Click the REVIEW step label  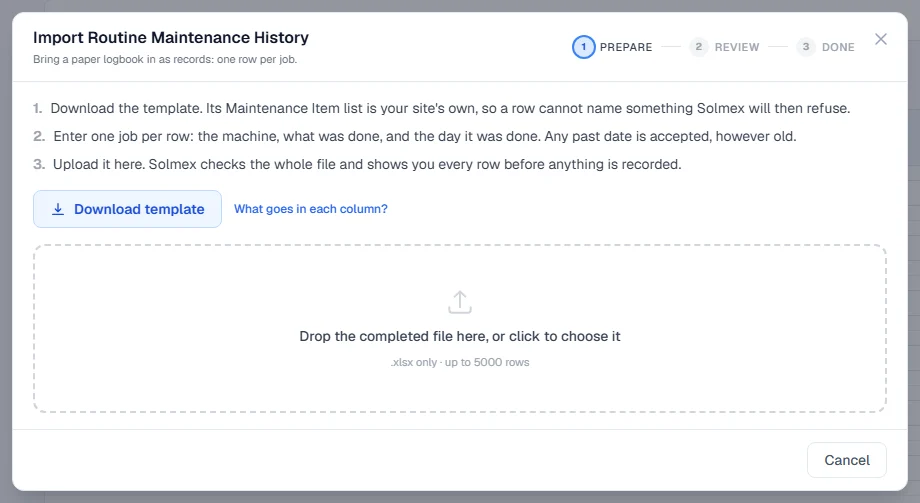pos(737,47)
